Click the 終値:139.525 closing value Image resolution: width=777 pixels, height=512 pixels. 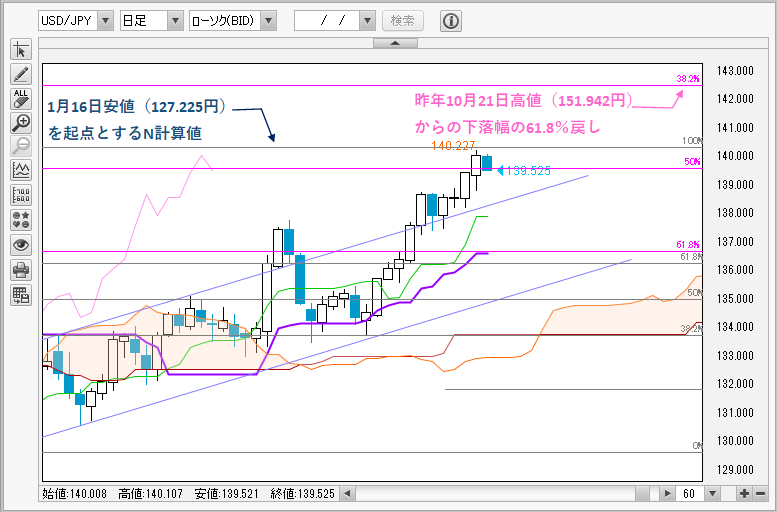pos(302,494)
